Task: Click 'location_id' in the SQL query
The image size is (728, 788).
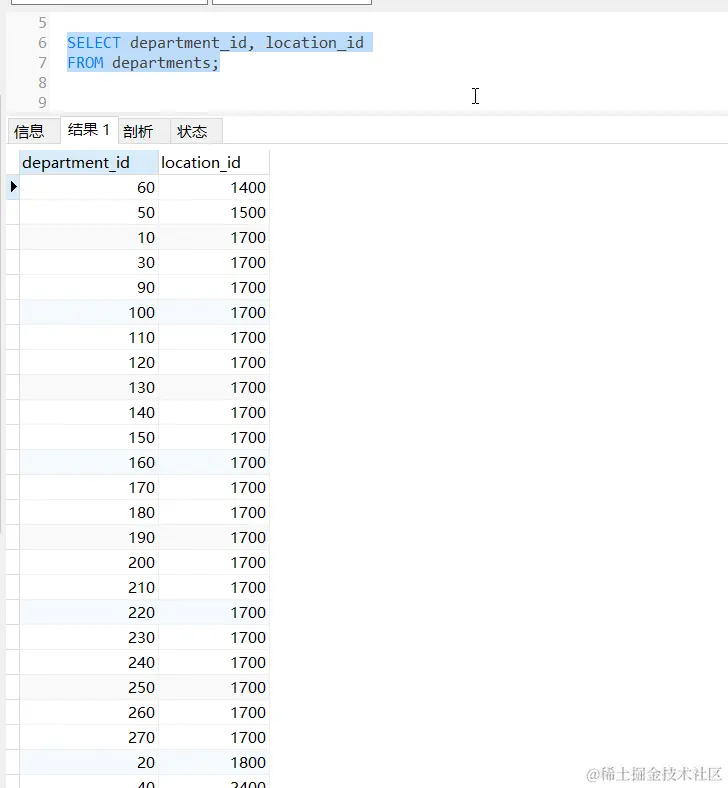Action: (315, 43)
